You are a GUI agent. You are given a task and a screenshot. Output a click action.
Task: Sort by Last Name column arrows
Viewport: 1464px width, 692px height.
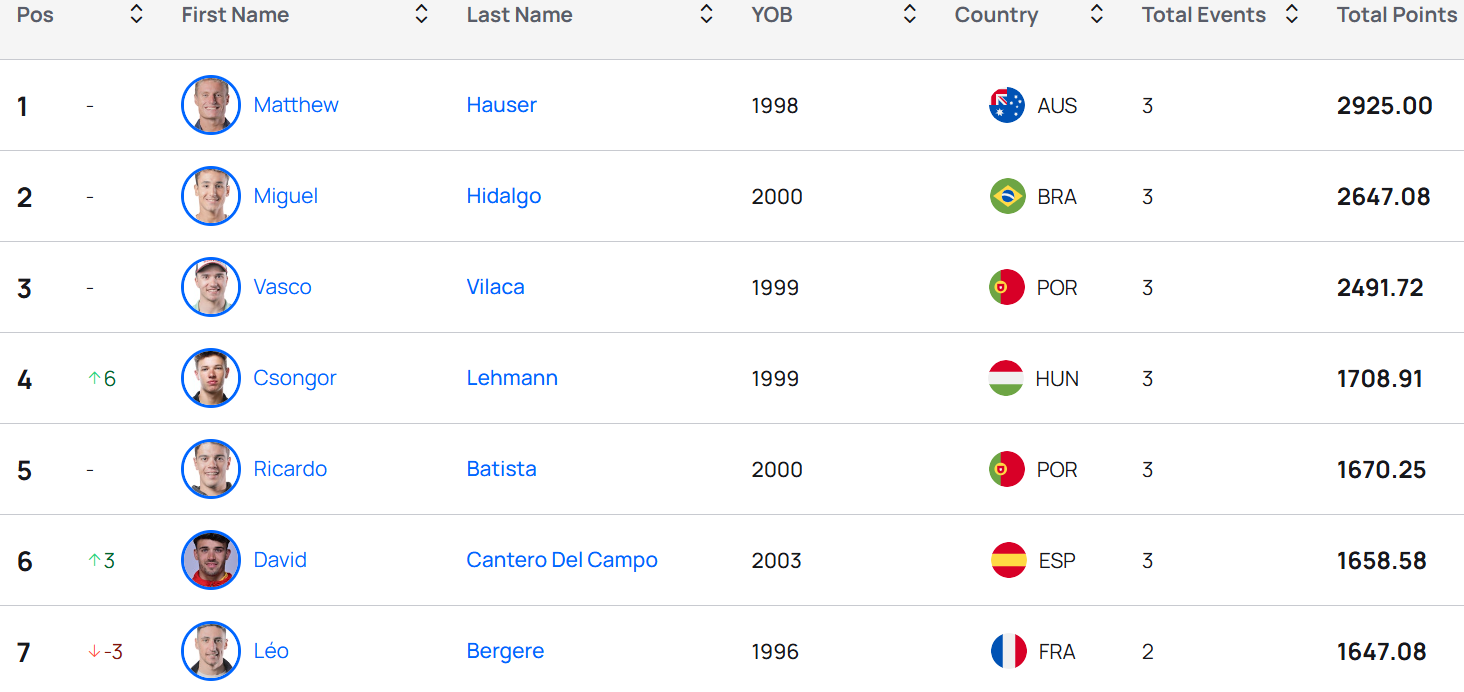[x=707, y=14]
